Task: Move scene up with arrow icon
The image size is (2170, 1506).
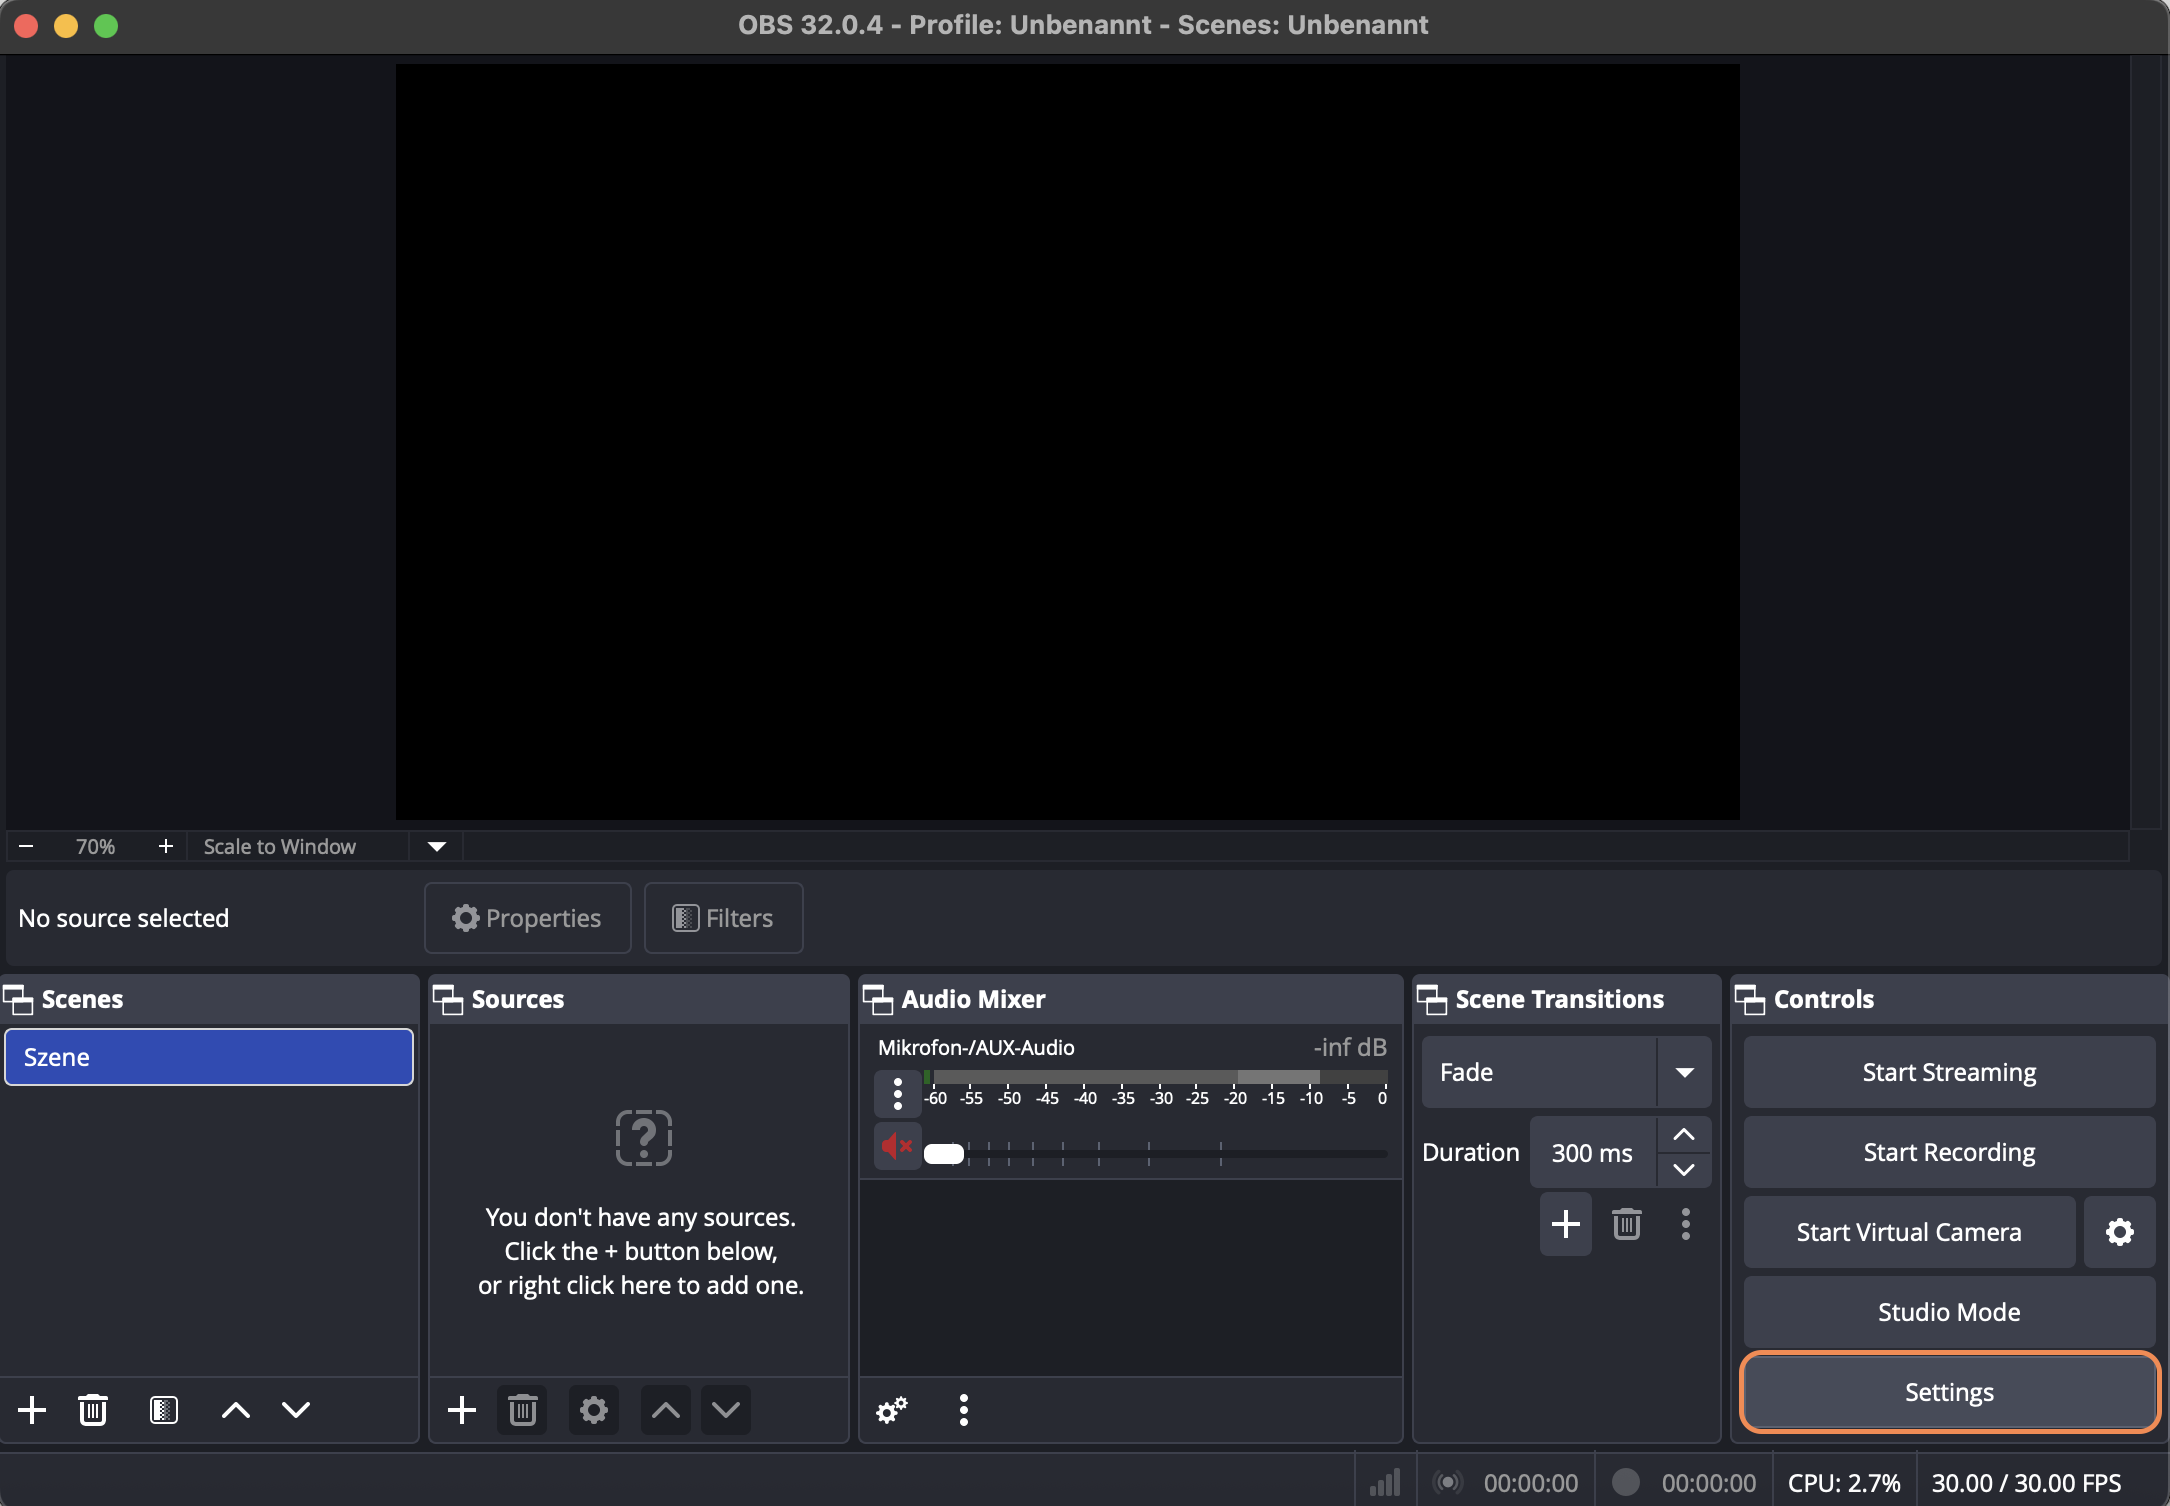Action: [x=236, y=1410]
